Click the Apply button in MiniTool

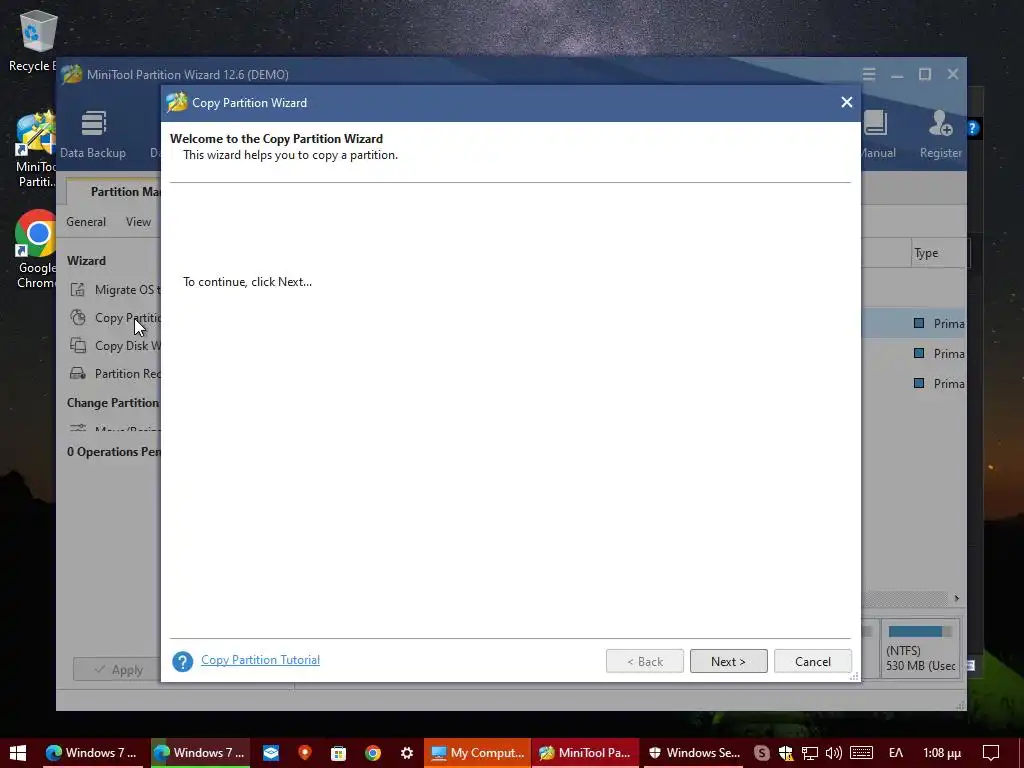[x=117, y=669]
